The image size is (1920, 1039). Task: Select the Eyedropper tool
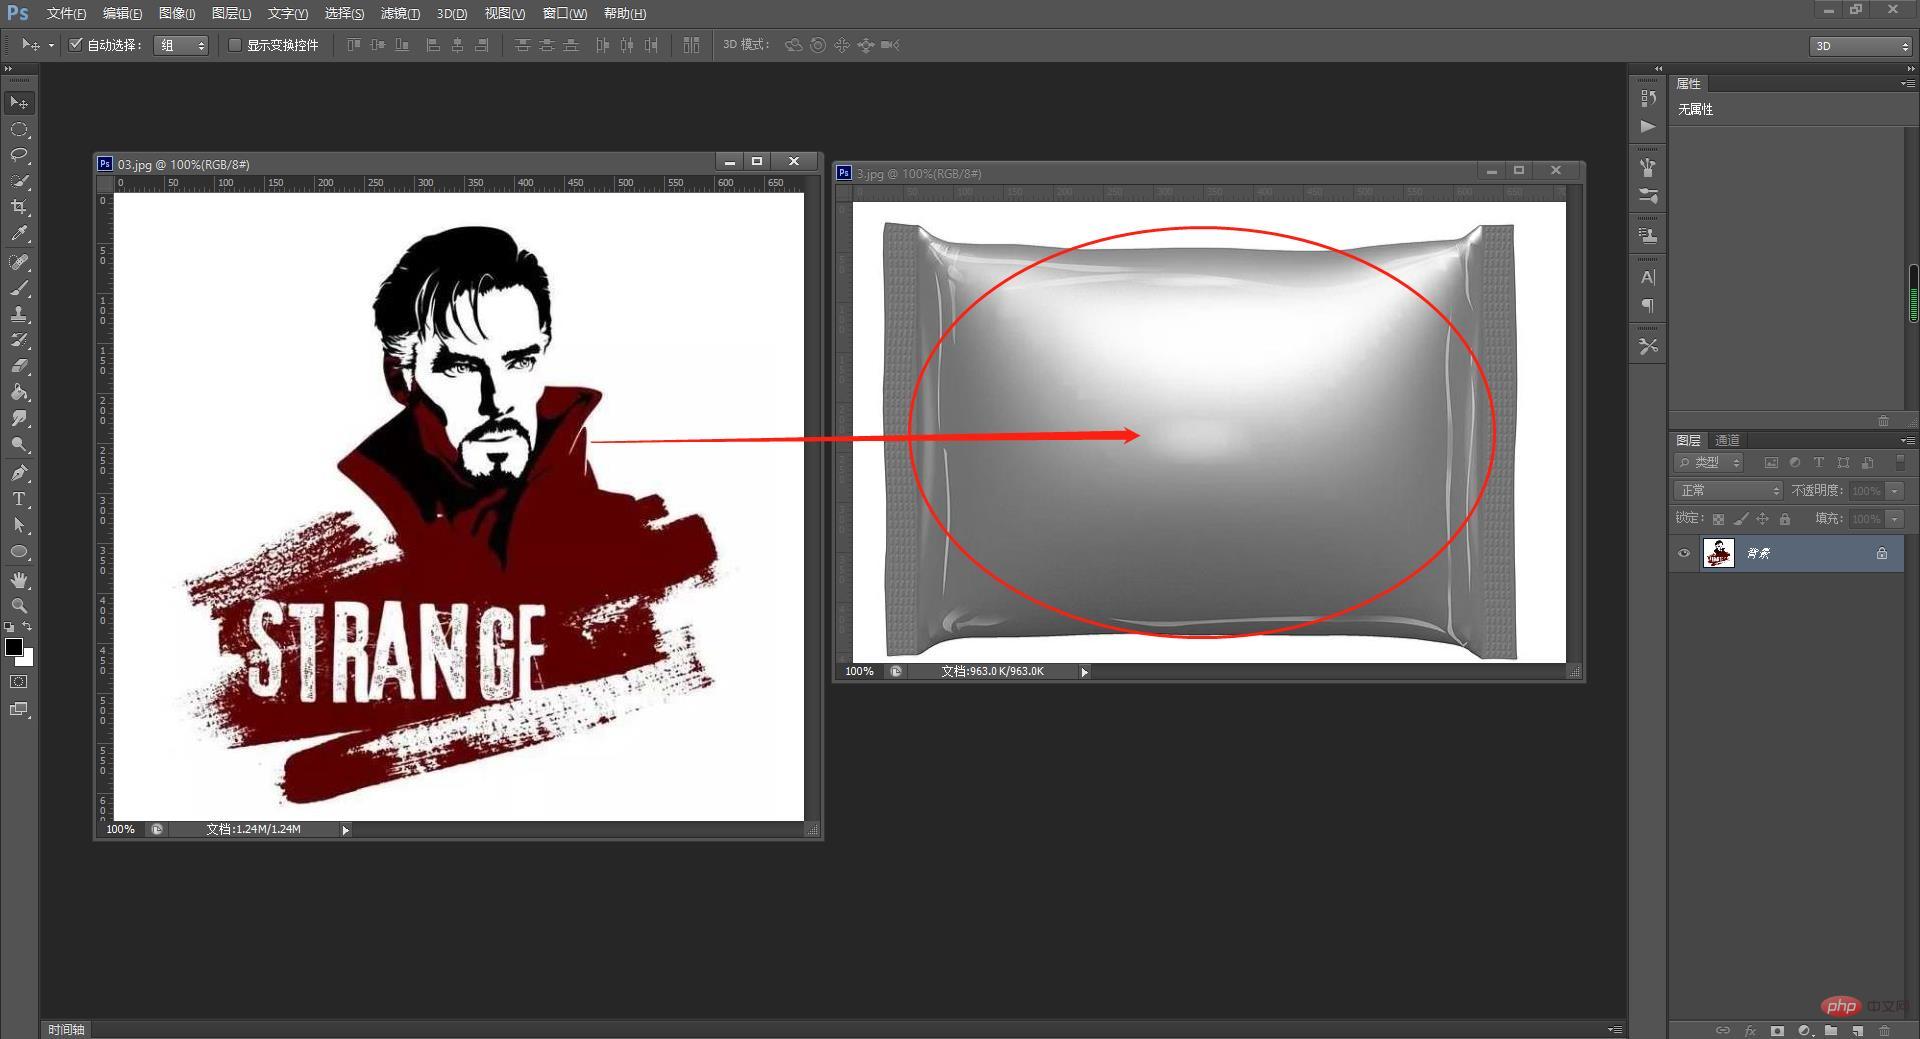19,234
